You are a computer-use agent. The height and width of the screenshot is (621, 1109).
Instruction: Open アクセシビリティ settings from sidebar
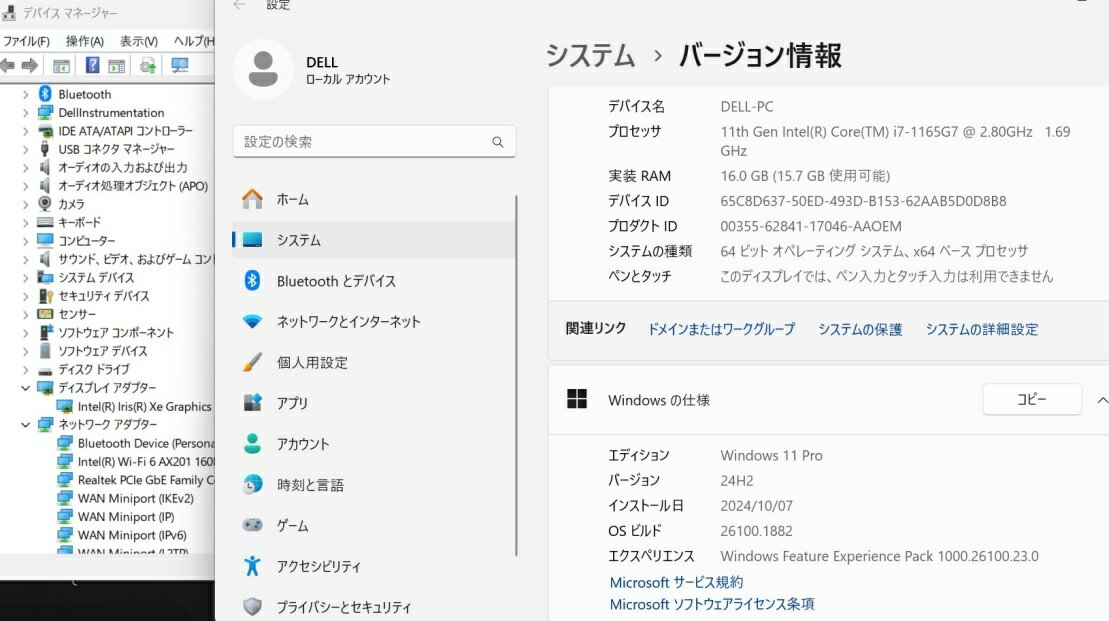[x=318, y=567]
